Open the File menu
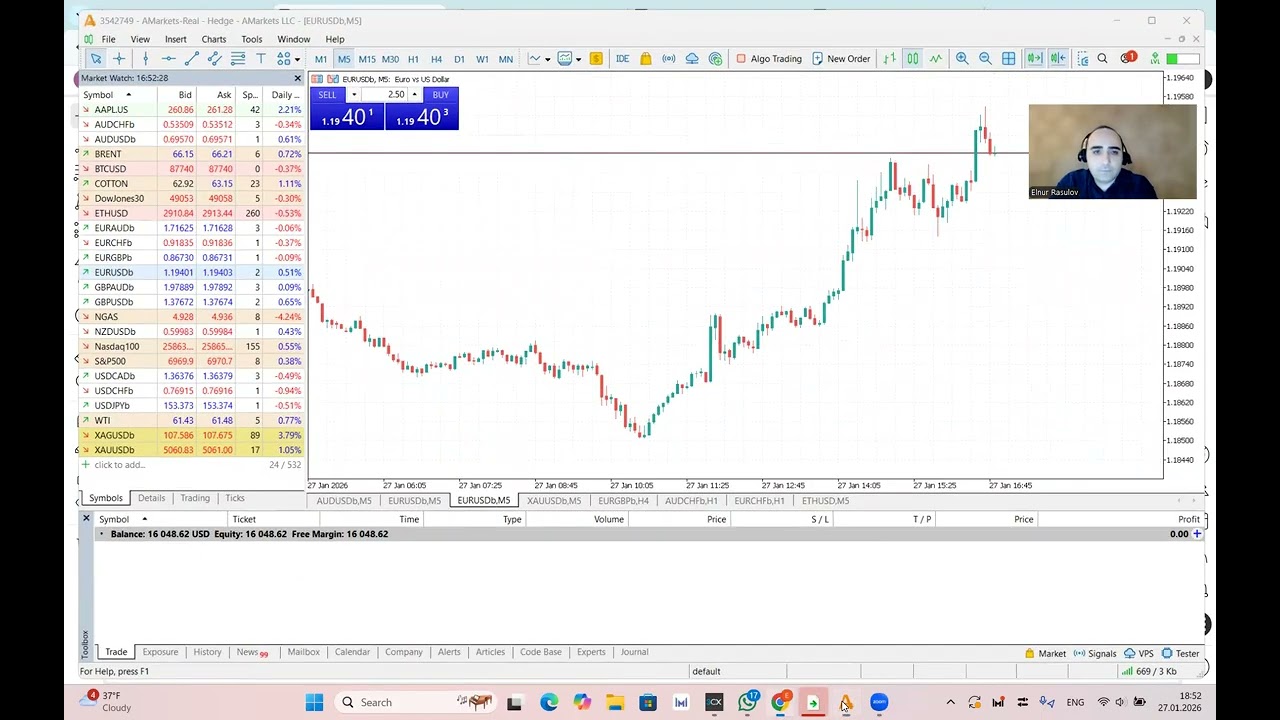 click(108, 40)
